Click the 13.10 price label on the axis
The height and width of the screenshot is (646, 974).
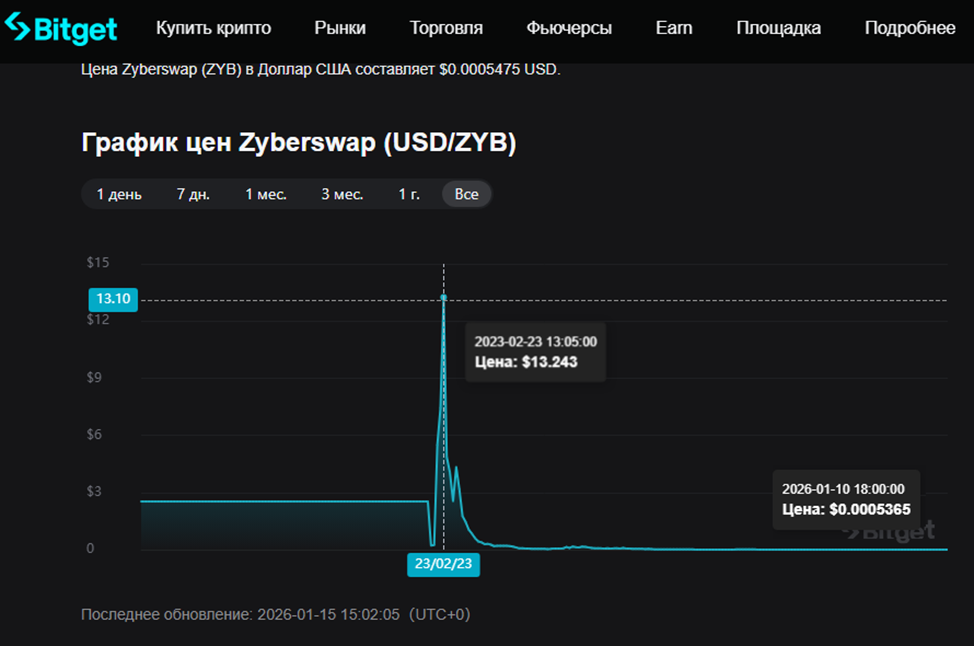click(x=113, y=299)
